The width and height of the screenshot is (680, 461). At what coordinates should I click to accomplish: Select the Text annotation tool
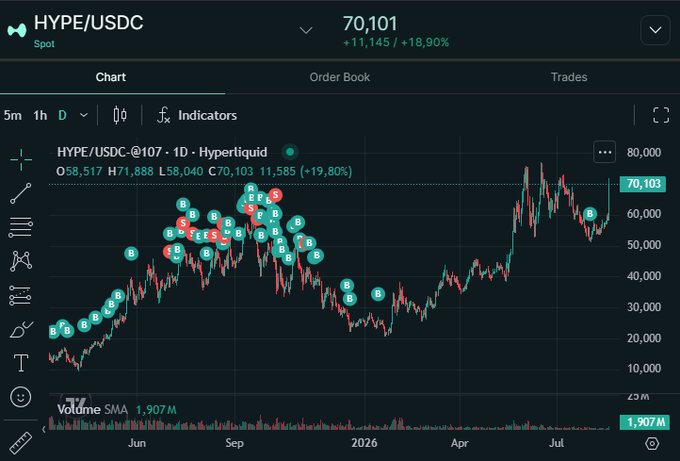20,363
